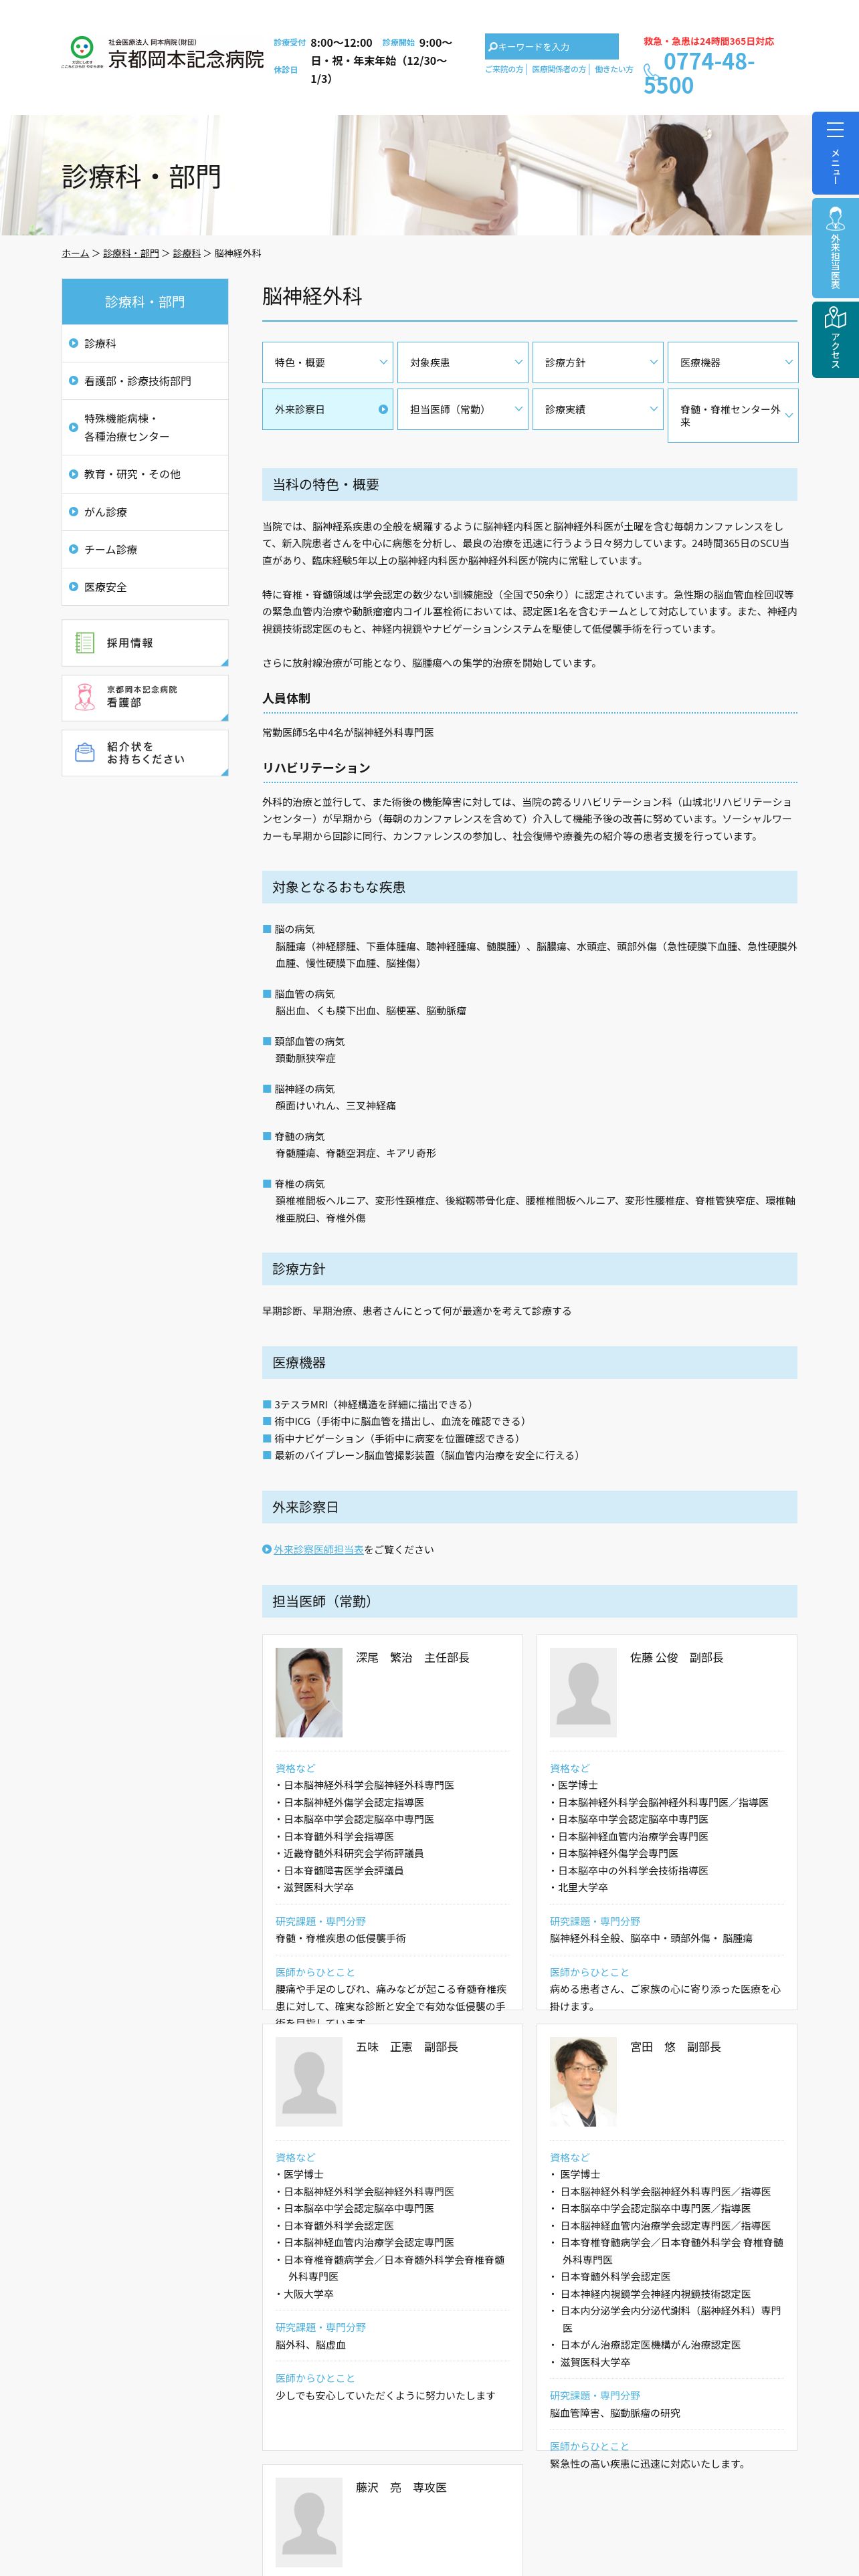859x2576 pixels.
Task: Open the チーム診療 sidebar item
Action: point(145,549)
